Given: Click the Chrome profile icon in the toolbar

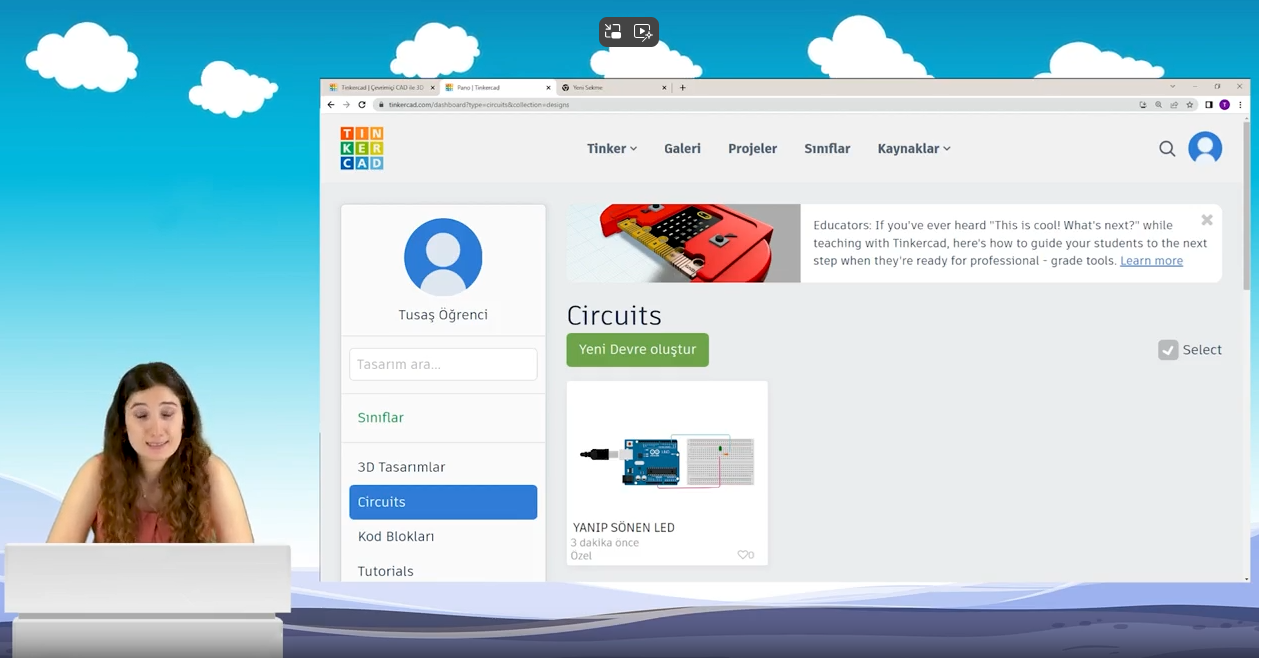Looking at the screenshot, I should (x=1222, y=104).
